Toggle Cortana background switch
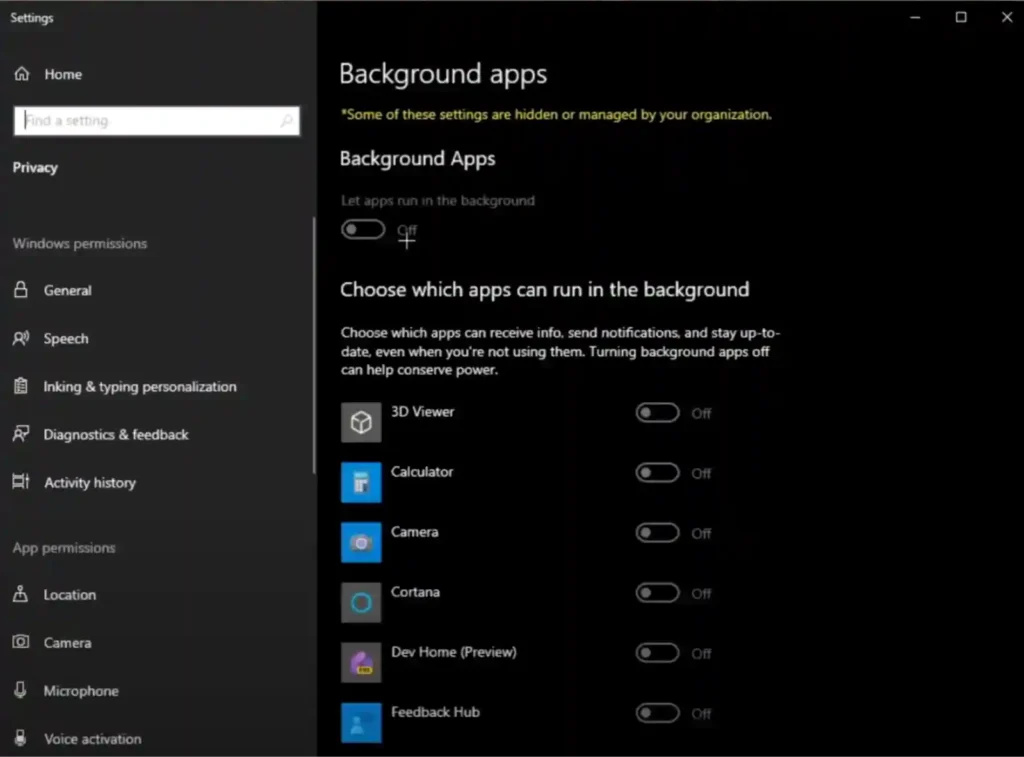Image resolution: width=1024 pixels, height=757 pixels. [x=658, y=593]
